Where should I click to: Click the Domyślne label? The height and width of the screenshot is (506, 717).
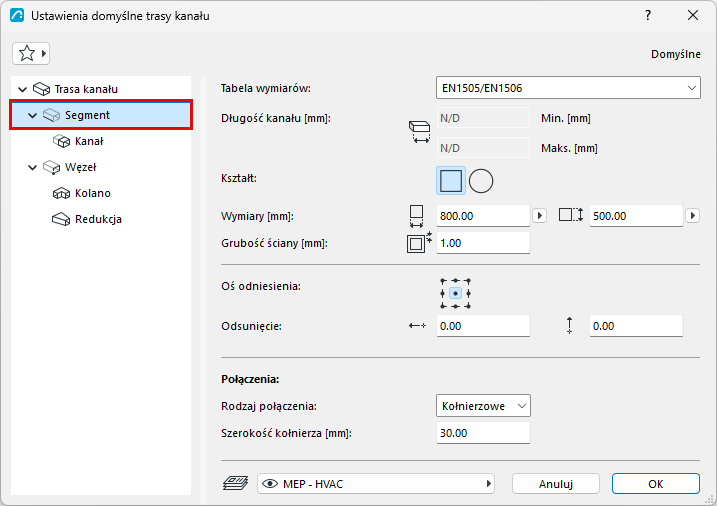[676, 54]
